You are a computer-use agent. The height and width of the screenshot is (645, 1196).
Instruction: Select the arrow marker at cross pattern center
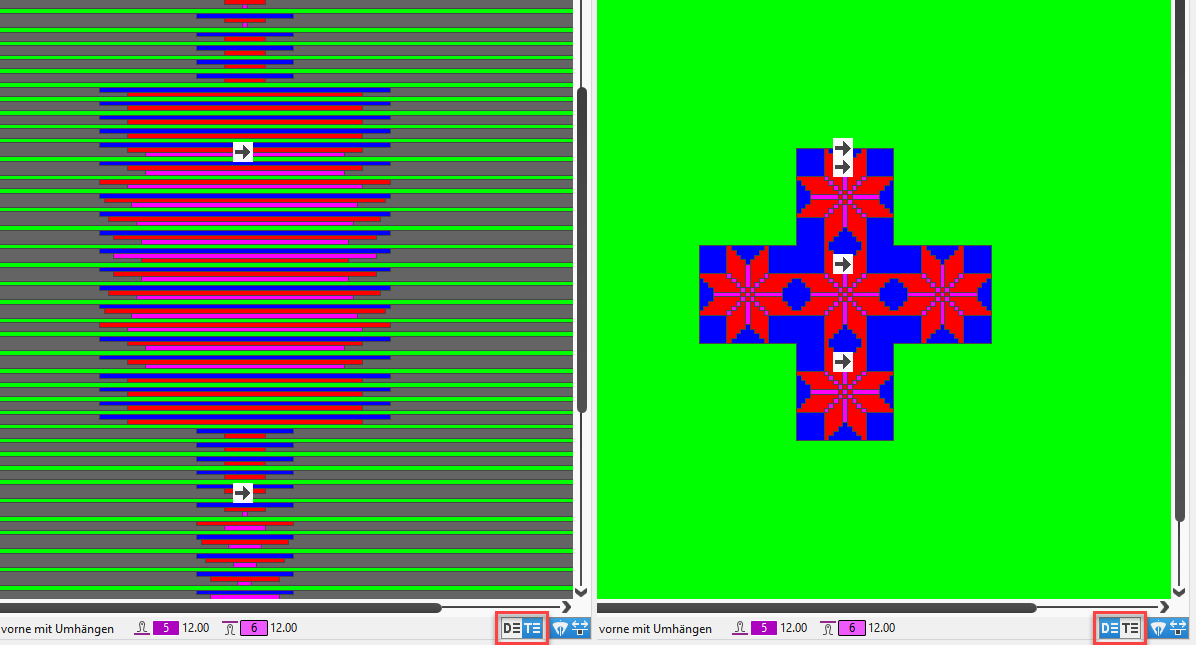coord(843,264)
